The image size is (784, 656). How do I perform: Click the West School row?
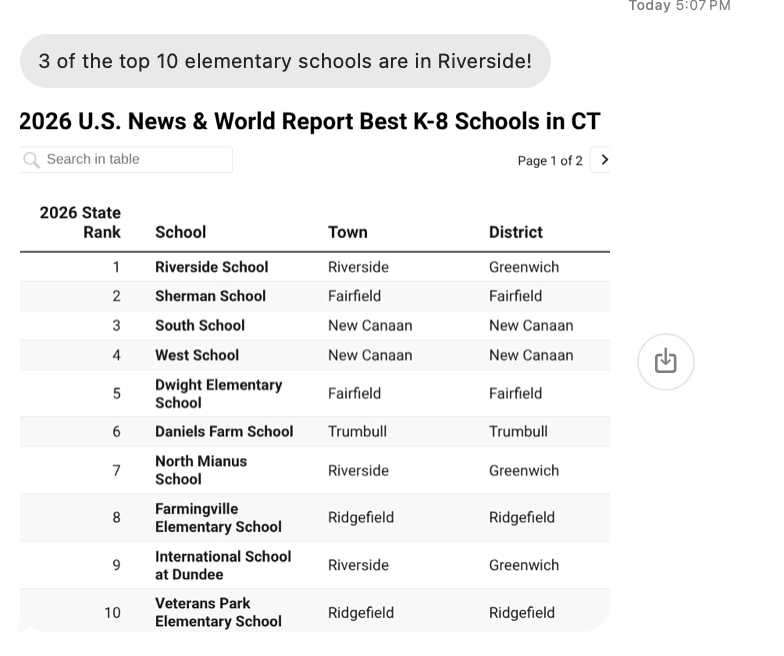tap(315, 355)
